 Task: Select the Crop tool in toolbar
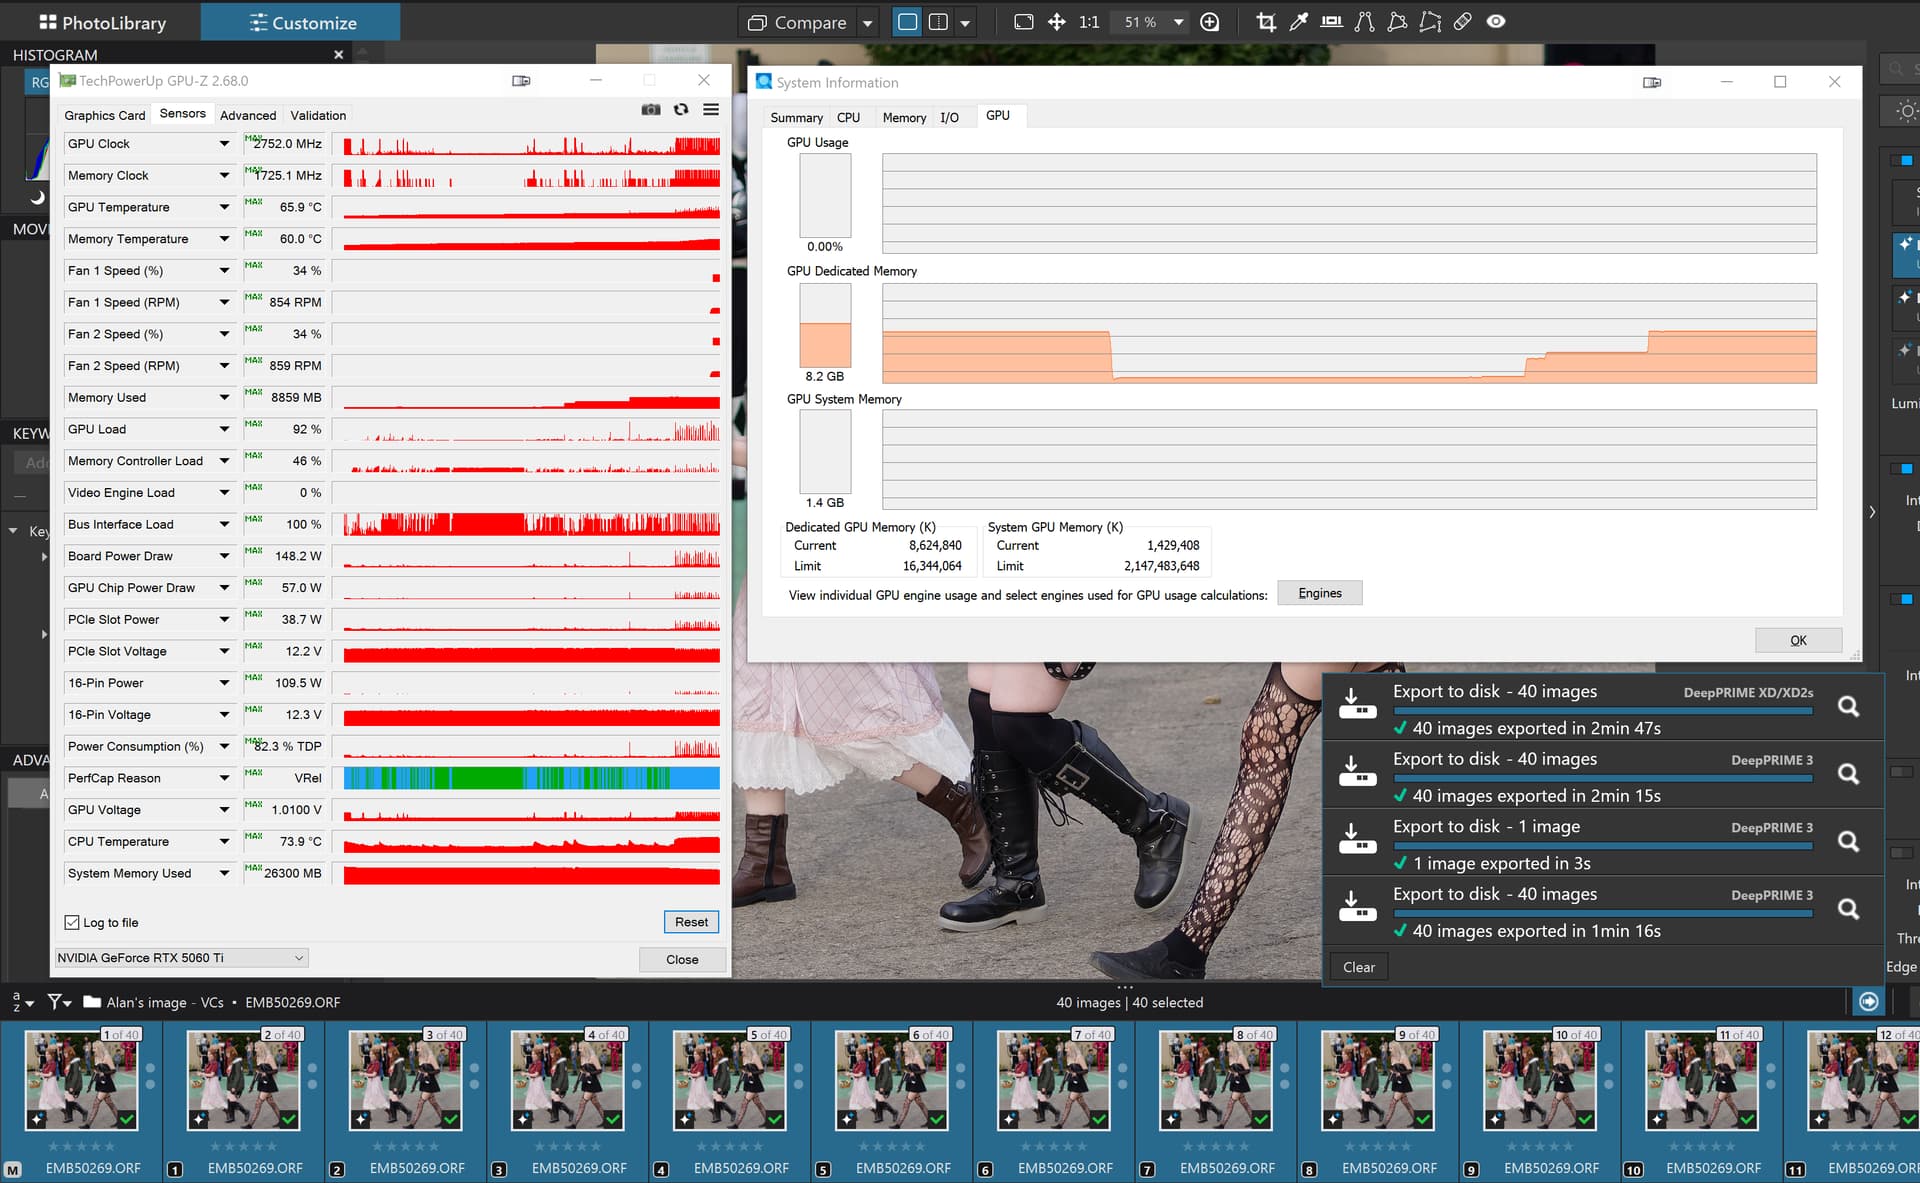pos(1266,22)
